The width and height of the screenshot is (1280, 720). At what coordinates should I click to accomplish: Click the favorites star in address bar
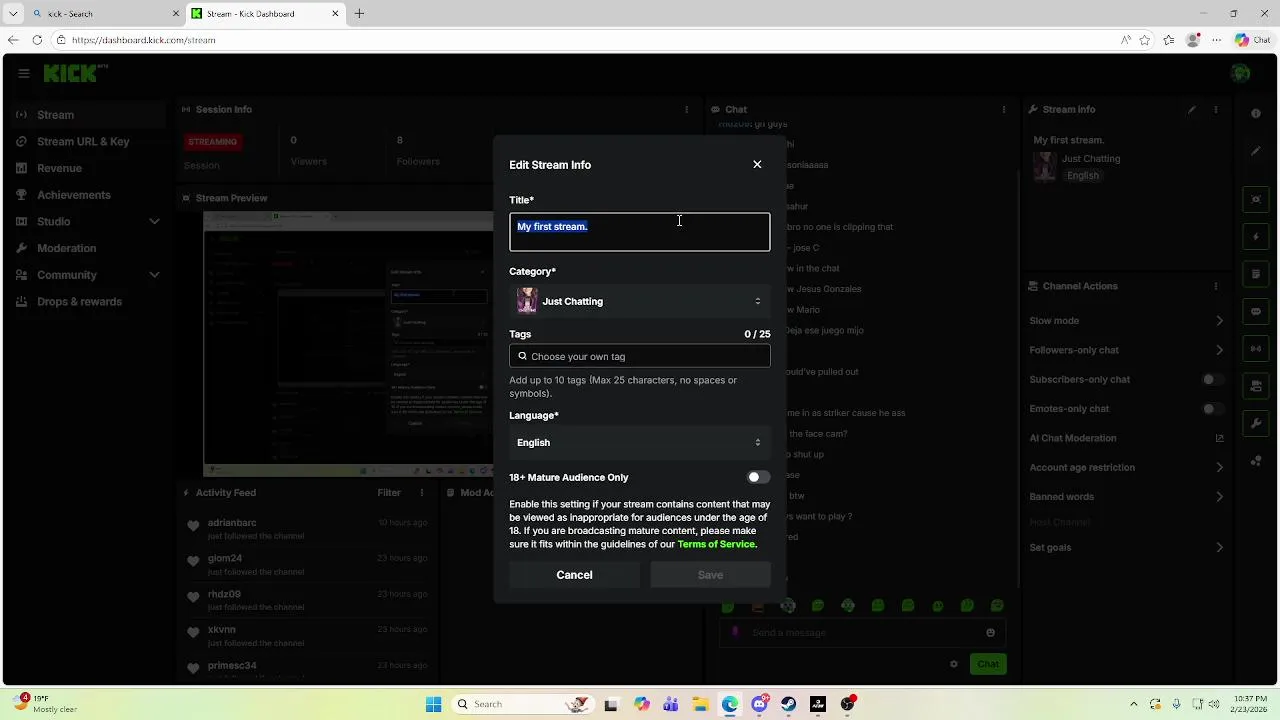pos(1145,40)
